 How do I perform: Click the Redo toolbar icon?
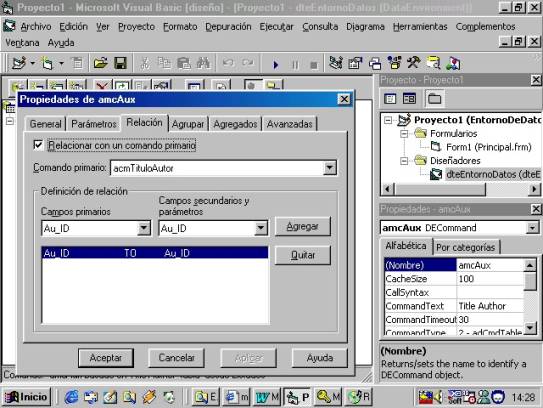[248, 63]
